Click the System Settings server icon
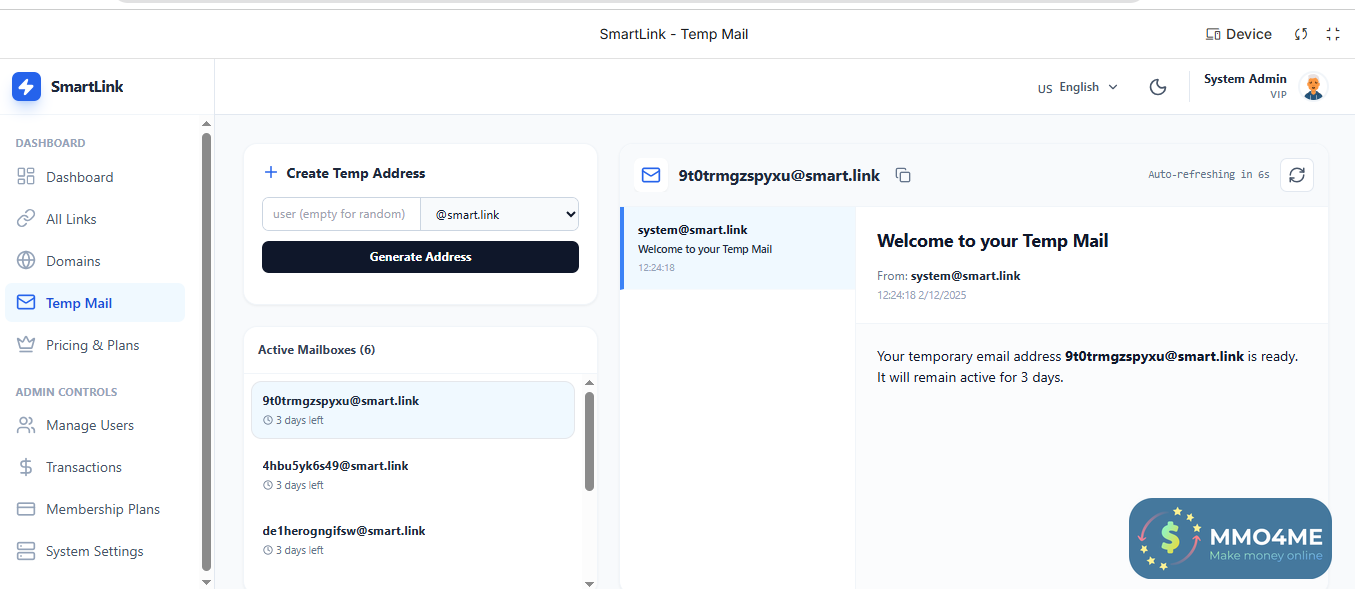1356x590 pixels. 26,551
